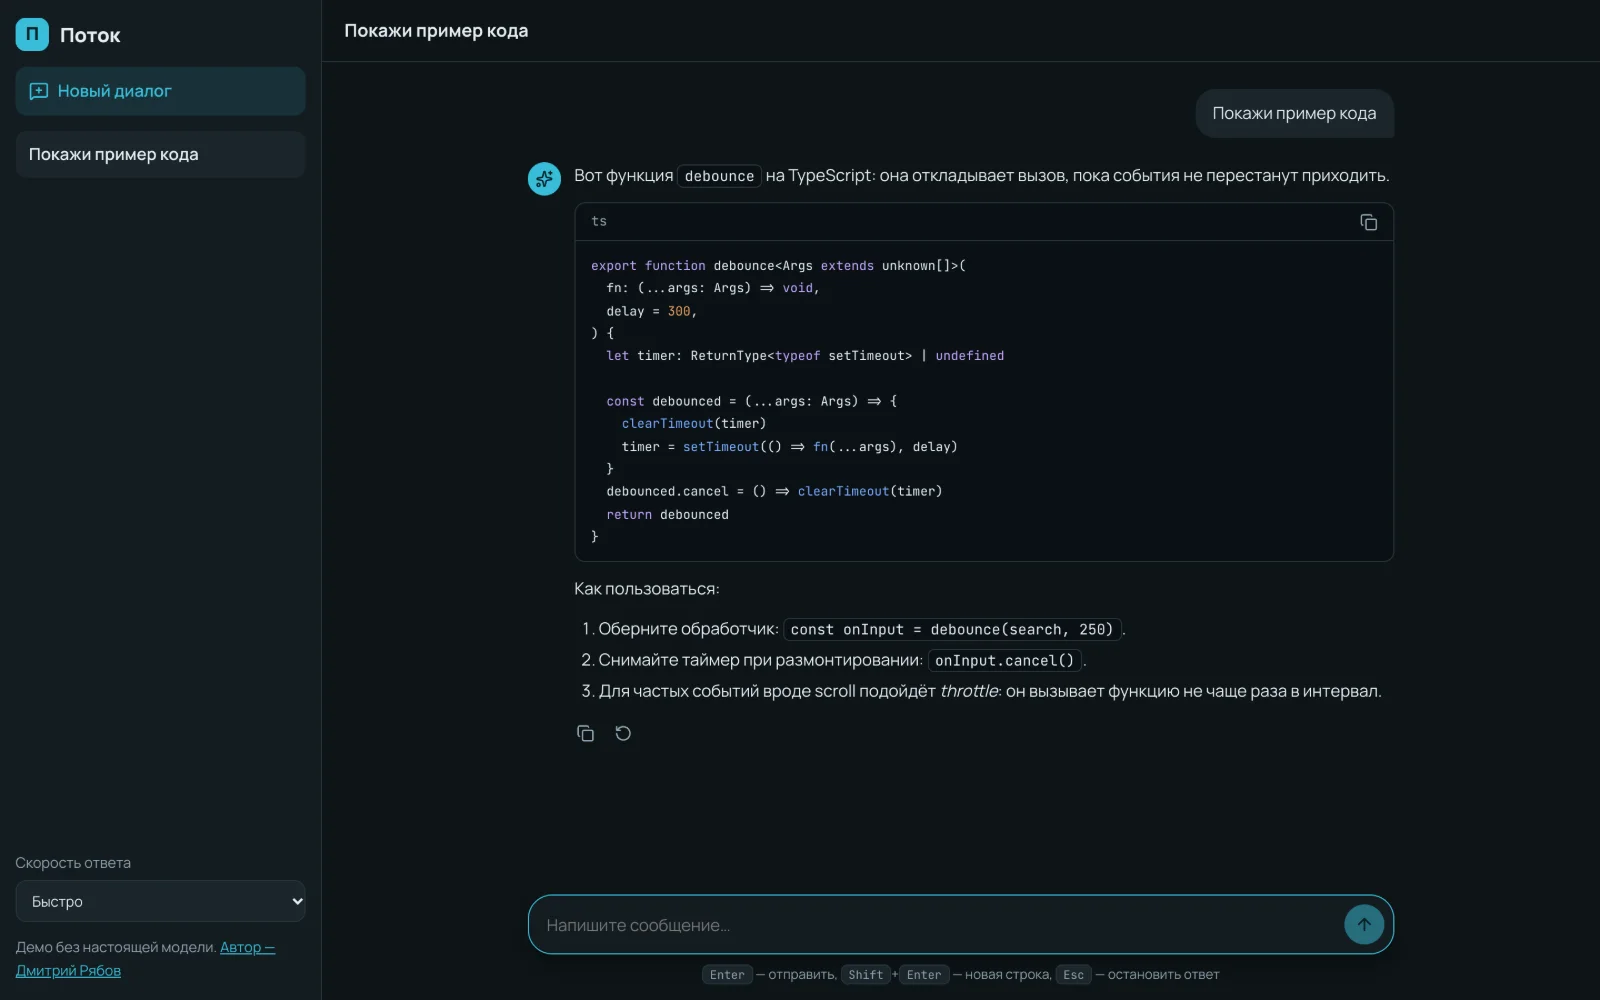Click the code const onInput = debounce(search, 250)

click(951, 629)
